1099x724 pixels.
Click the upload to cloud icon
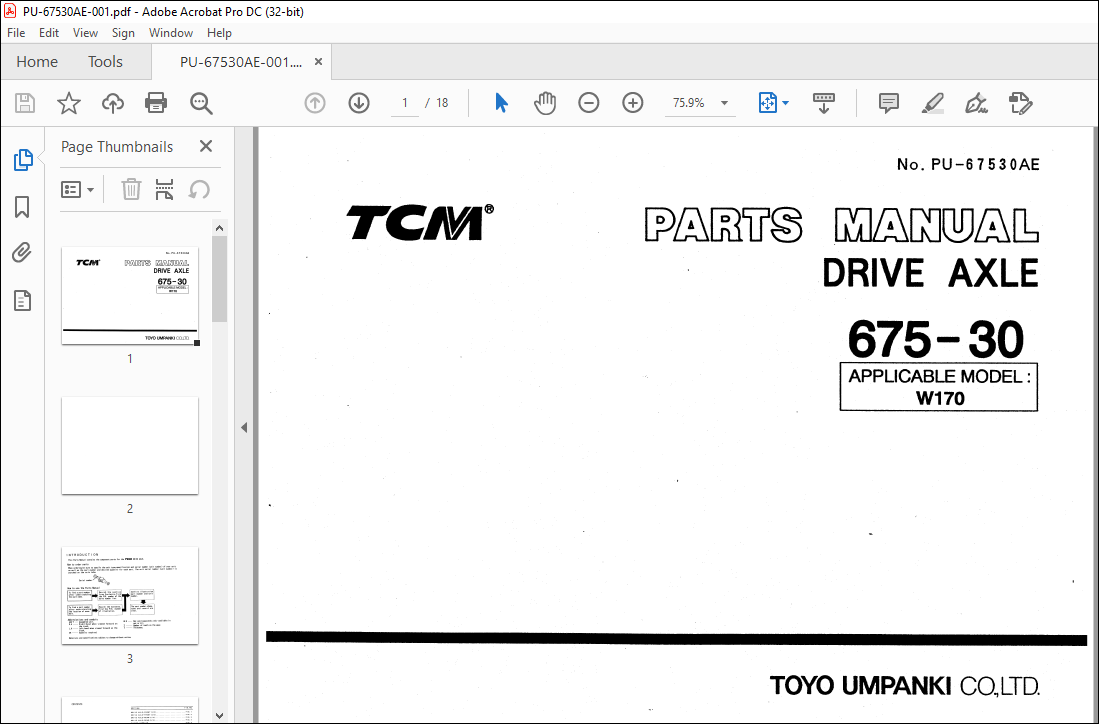tap(112, 103)
